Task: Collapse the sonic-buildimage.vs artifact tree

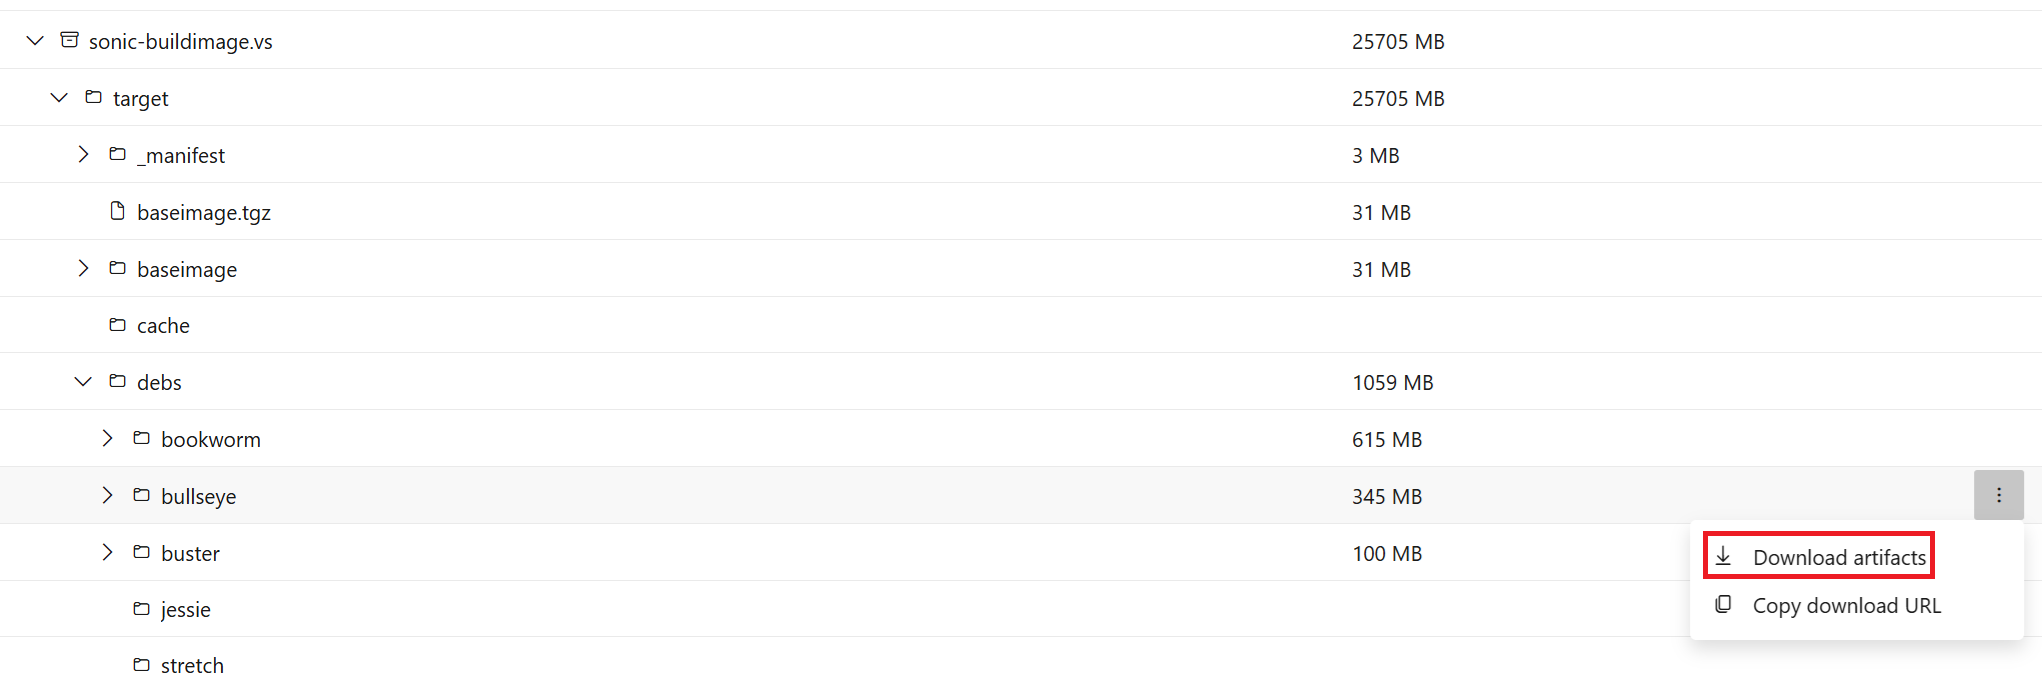Action: coord(35,41)
